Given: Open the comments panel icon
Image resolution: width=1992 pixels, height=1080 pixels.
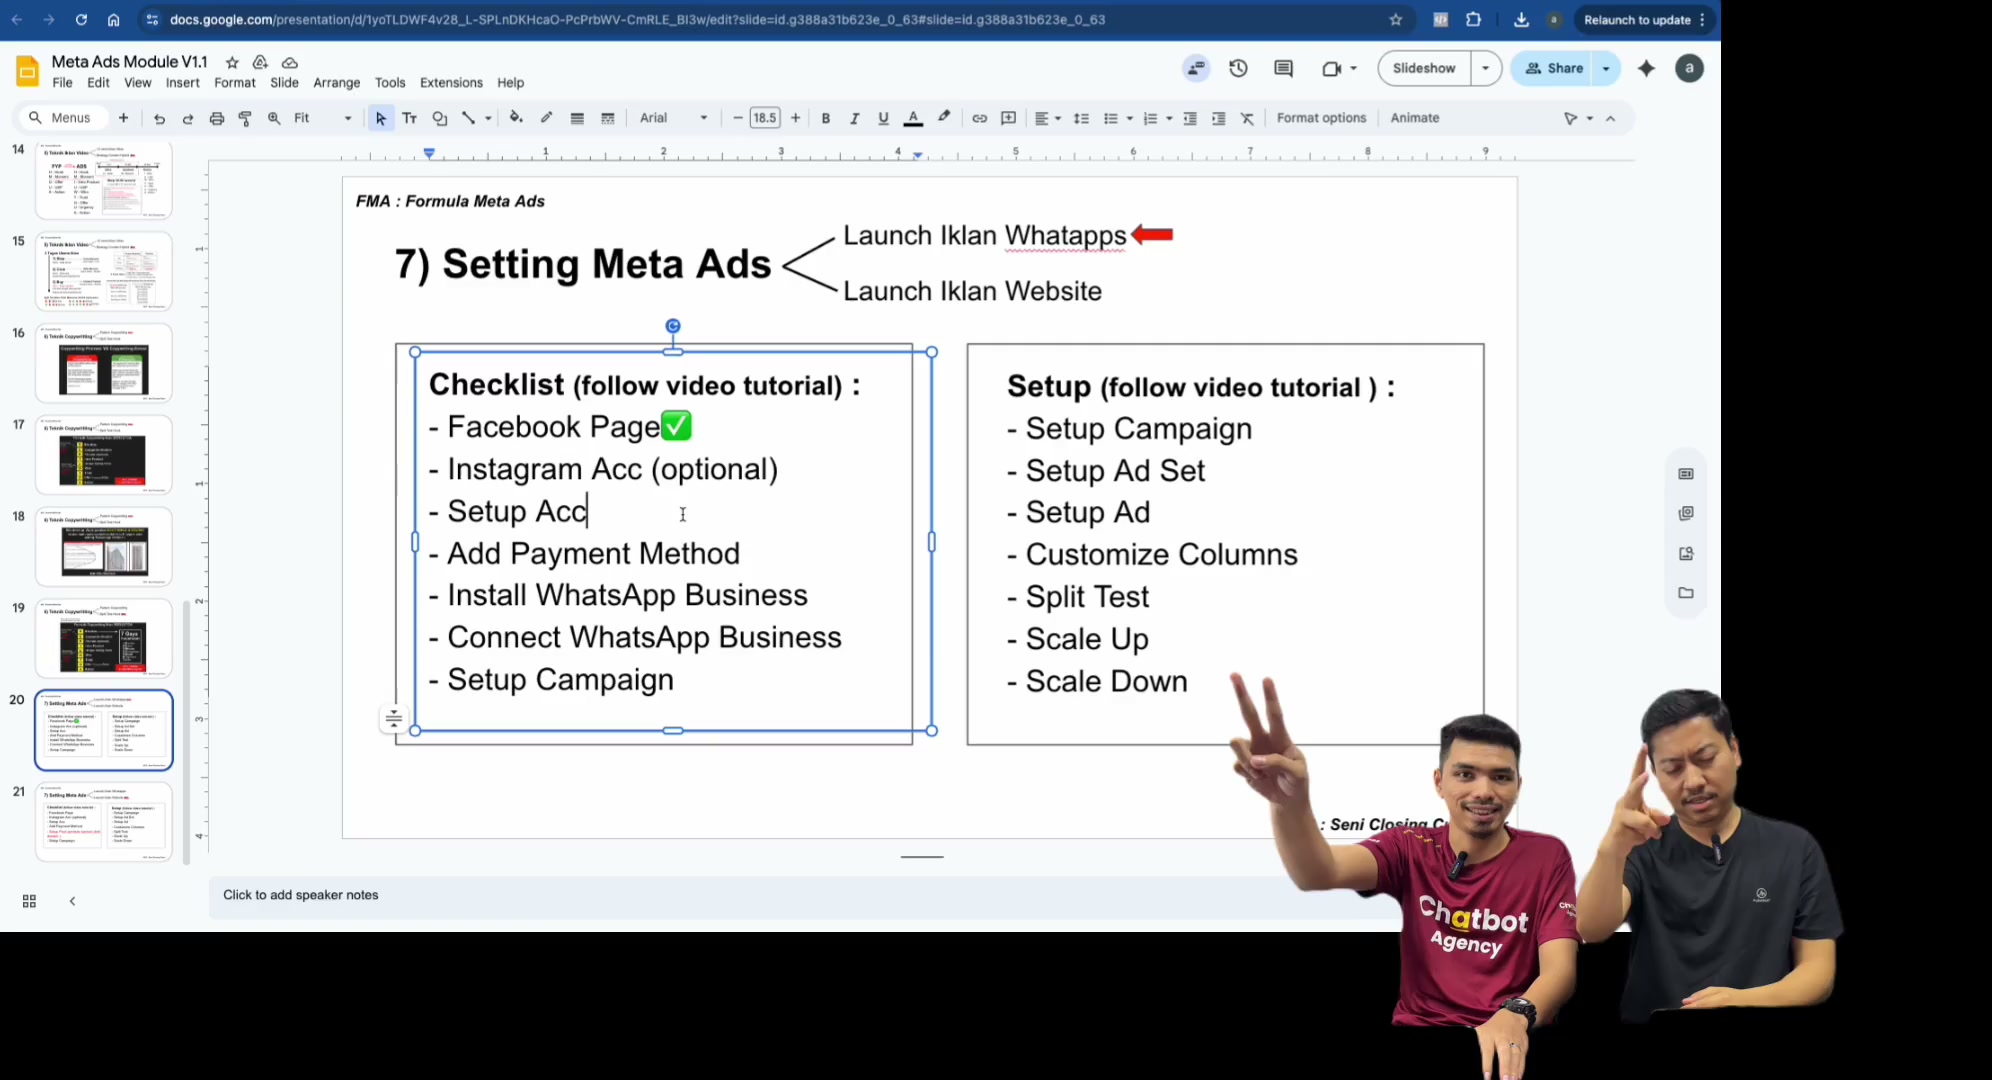Looking at the screenshot, I should click(x=1283, y=68).
